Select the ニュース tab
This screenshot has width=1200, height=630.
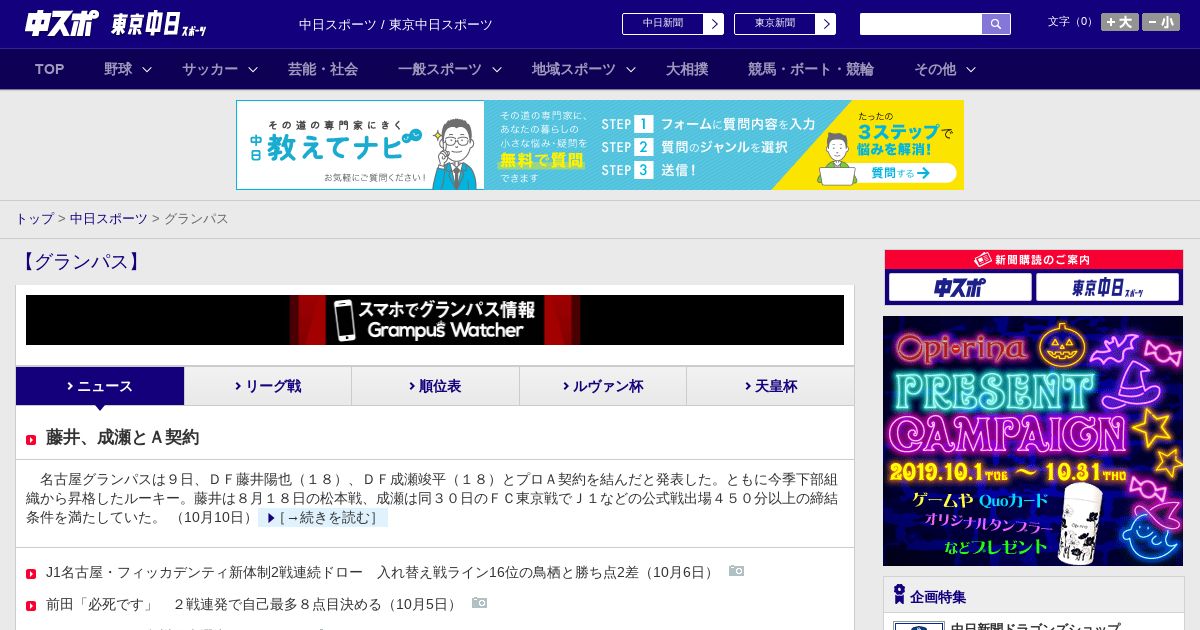100,386
